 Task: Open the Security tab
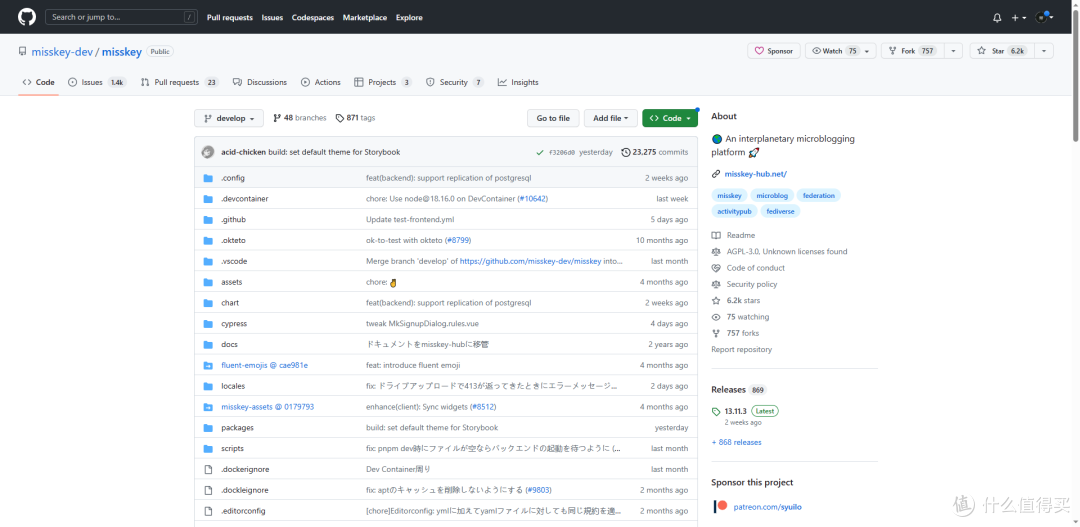point(455,82)
